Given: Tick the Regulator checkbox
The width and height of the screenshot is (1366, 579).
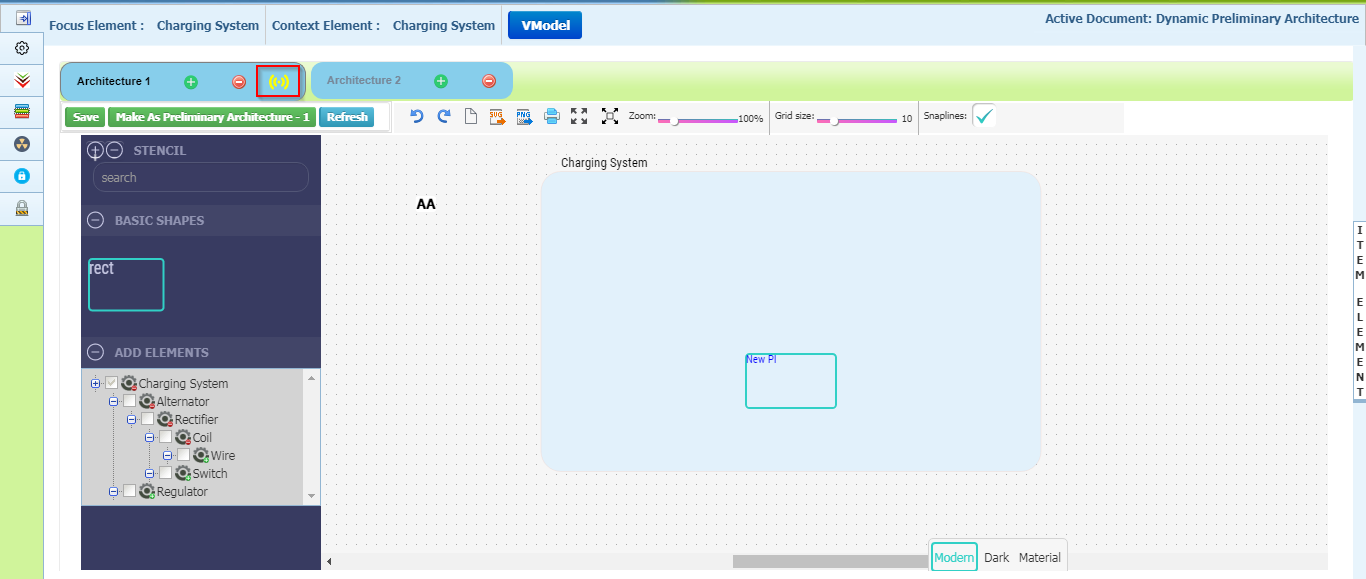Looking at the screenshot, I should [129, 492].
